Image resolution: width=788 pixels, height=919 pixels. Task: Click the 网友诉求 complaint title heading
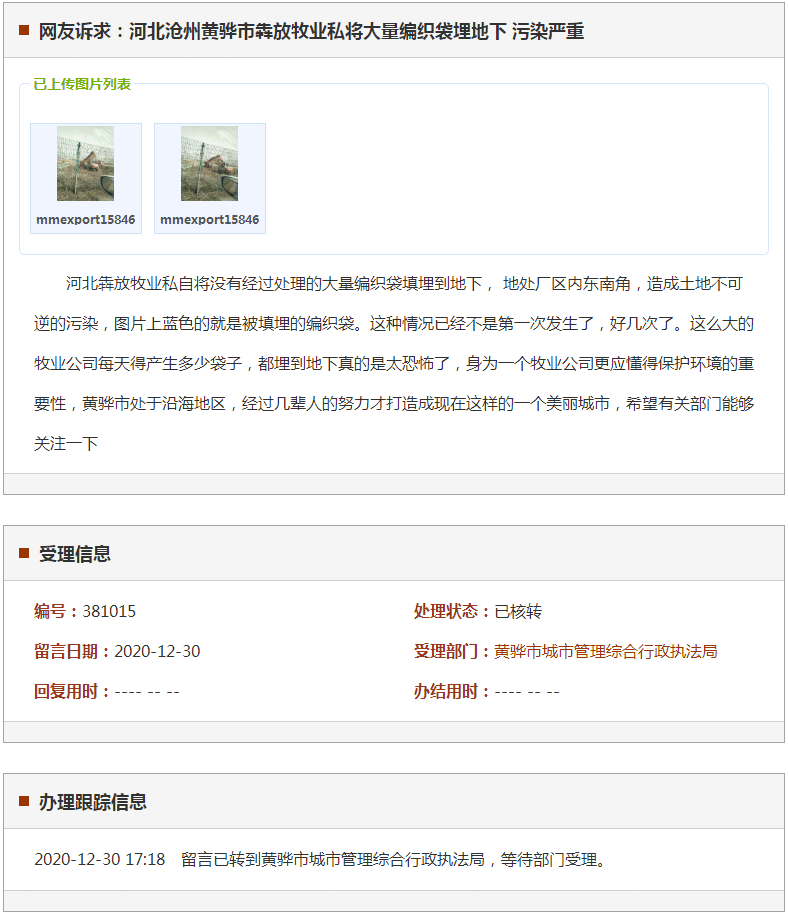click(x=311, y=31)
